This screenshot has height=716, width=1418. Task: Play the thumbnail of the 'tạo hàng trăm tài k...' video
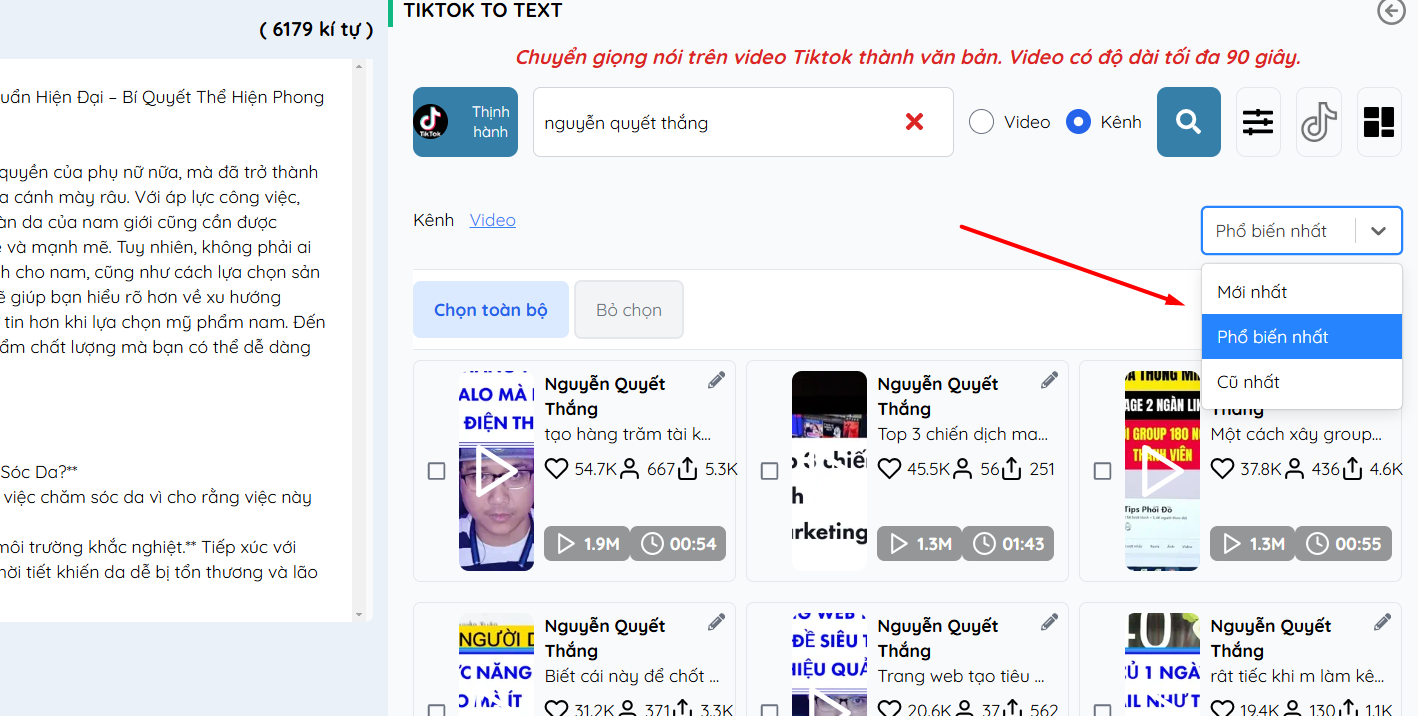496,471
